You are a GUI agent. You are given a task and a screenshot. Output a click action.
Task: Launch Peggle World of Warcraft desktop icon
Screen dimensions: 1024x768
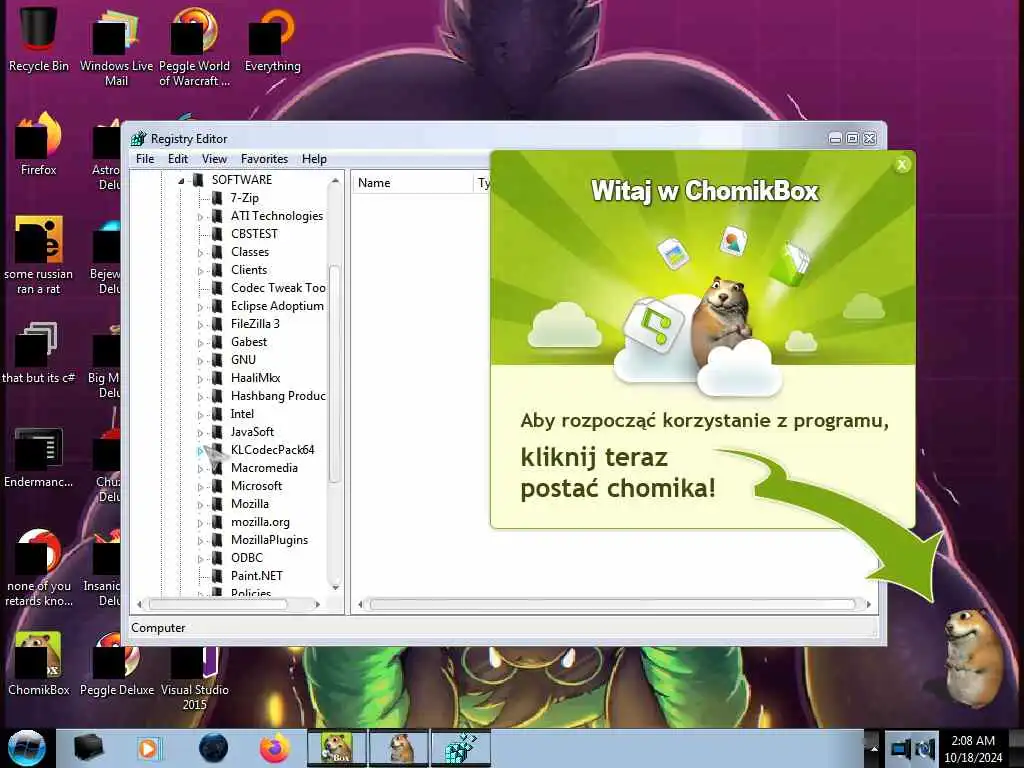coord(194,47)
